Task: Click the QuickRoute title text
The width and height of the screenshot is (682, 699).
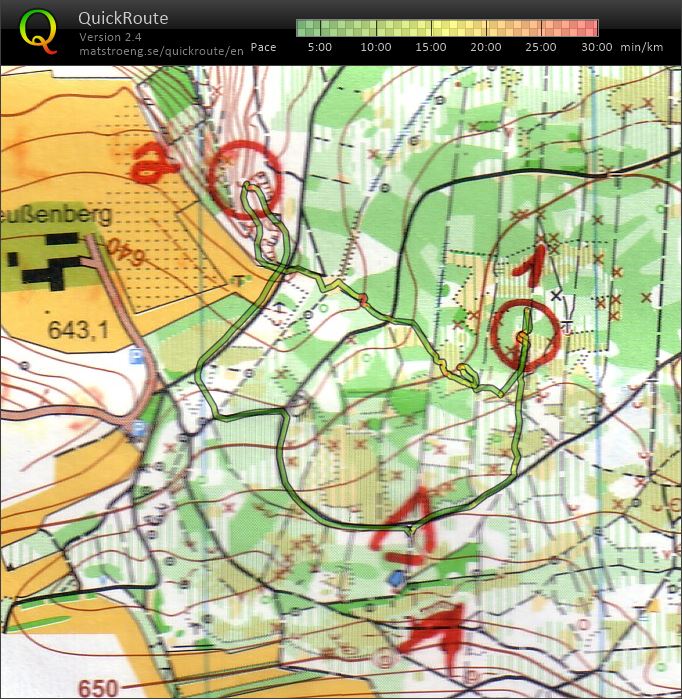Action: (x=123, y=18)
